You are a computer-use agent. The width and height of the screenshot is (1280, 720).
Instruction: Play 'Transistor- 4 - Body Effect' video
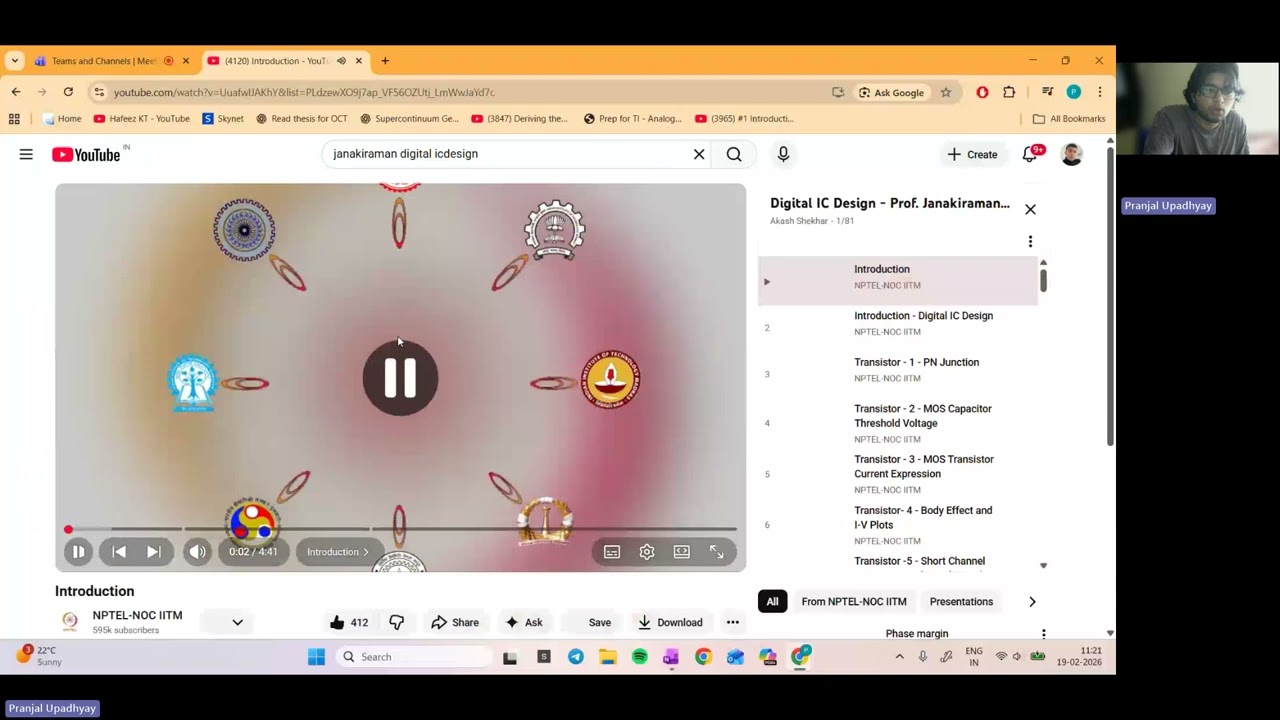pos(898,525)
